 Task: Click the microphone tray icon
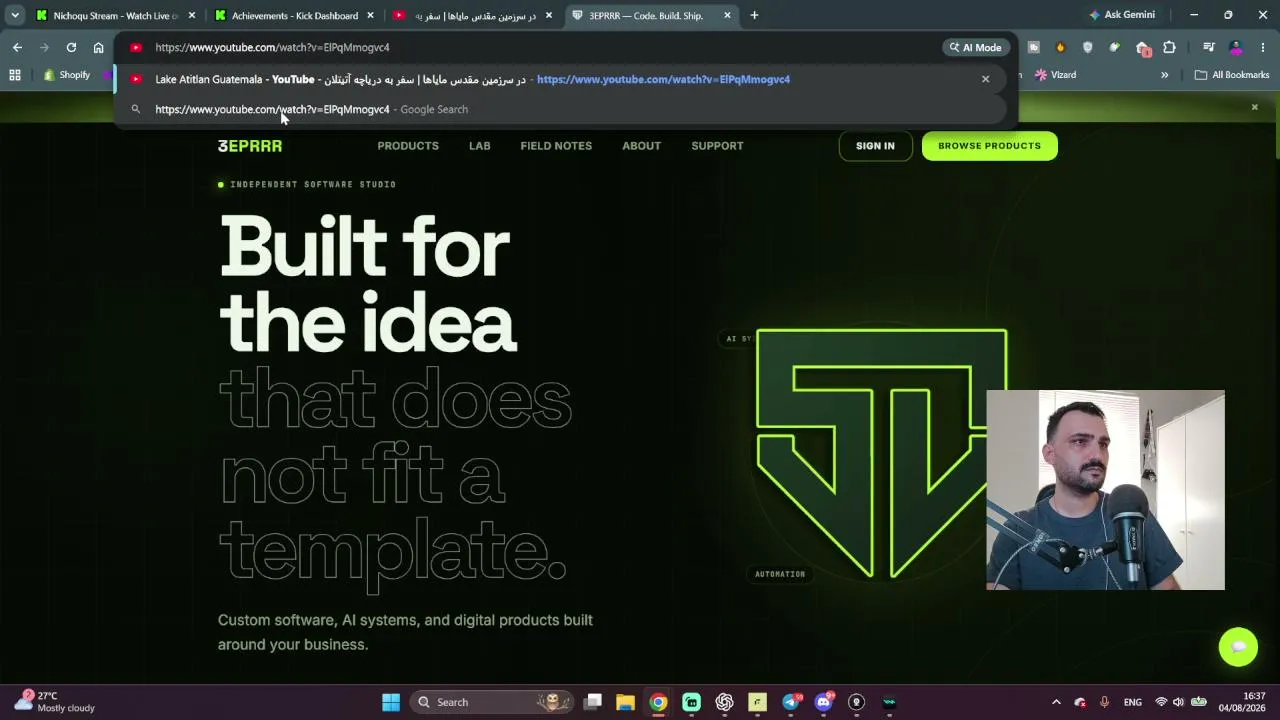[x=1104, y=702]
